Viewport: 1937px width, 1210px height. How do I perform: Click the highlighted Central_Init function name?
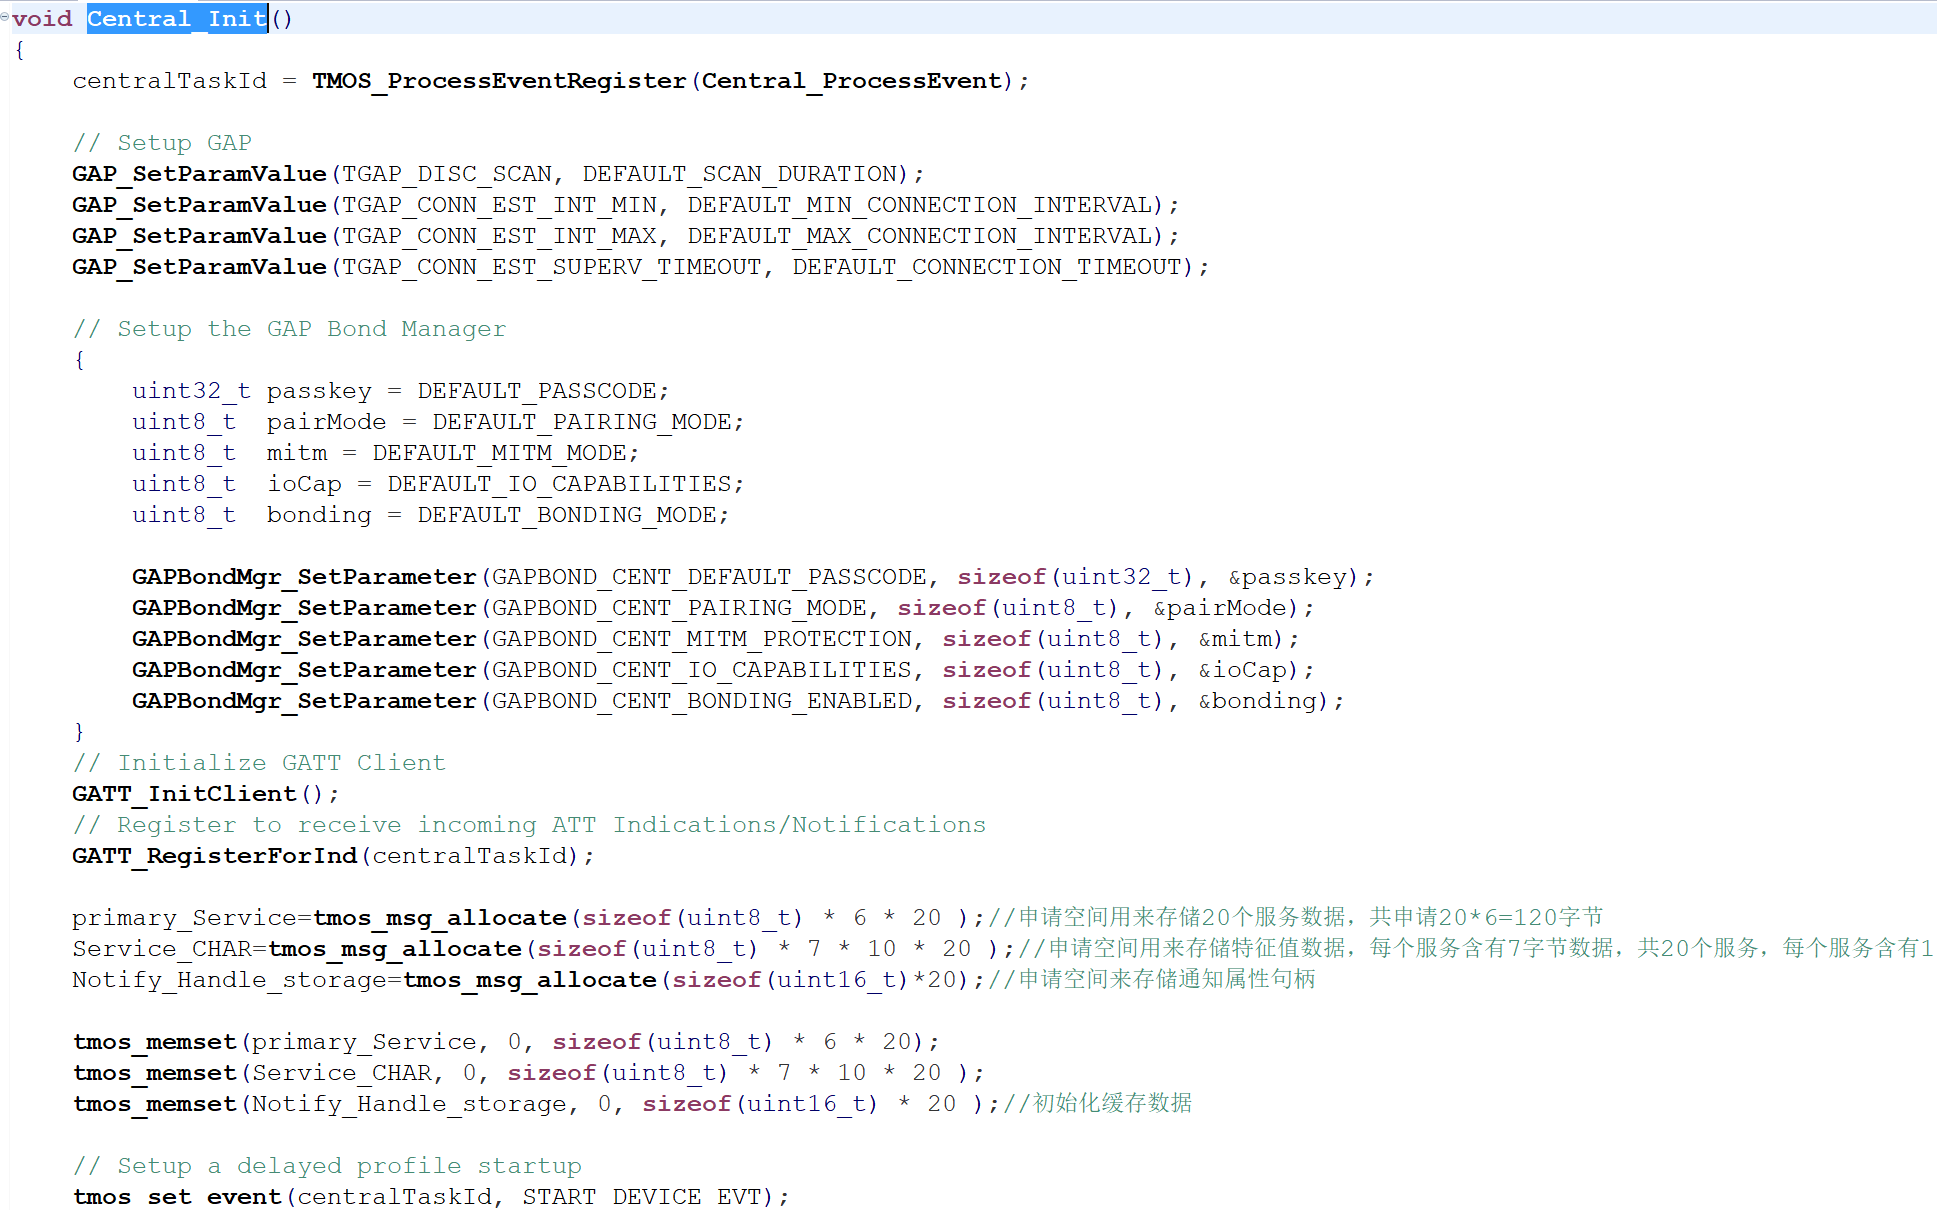177,19
